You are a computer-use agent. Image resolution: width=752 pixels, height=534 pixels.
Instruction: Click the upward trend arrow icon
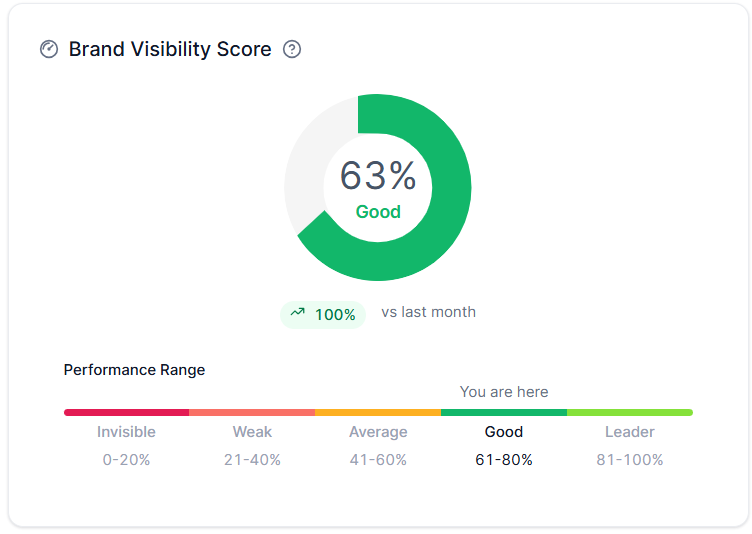click(297, 312)
